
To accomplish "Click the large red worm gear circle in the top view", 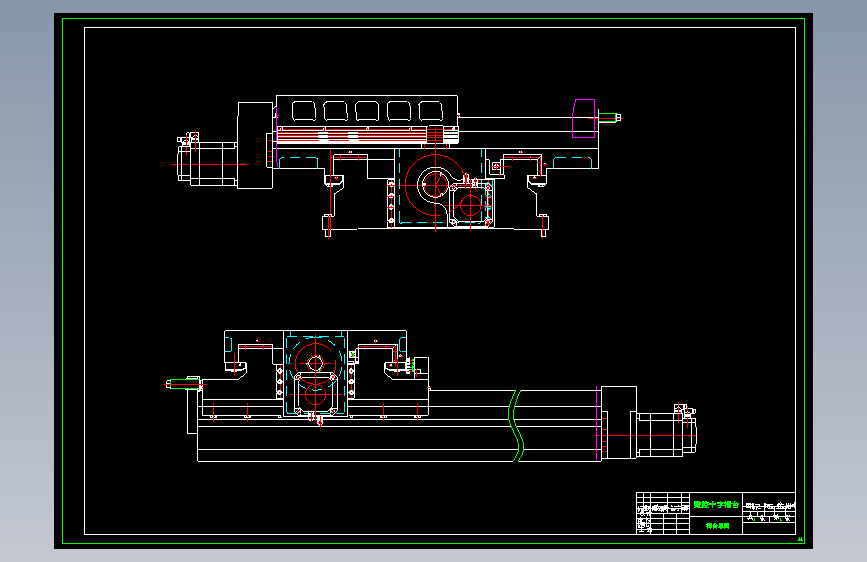I will (435, 185).
